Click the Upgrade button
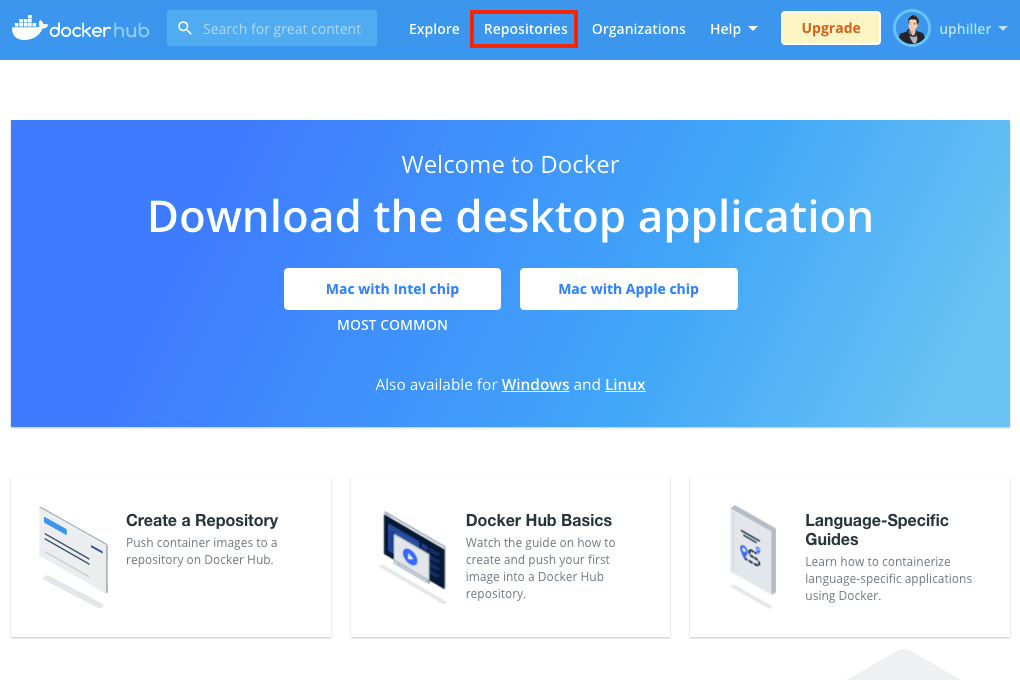Screen dimensions: 1020x680 pos(831,28)
